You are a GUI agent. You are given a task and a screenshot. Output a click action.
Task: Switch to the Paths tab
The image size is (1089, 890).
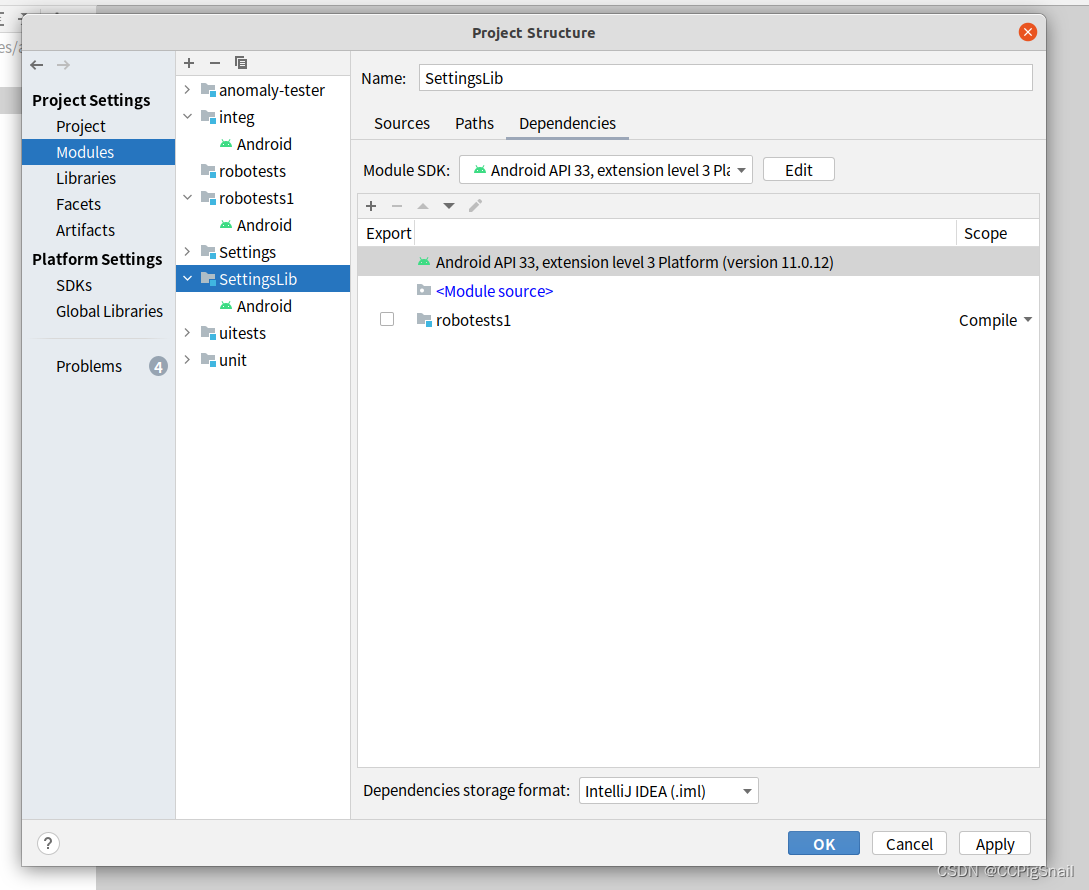tap(474, 123)
